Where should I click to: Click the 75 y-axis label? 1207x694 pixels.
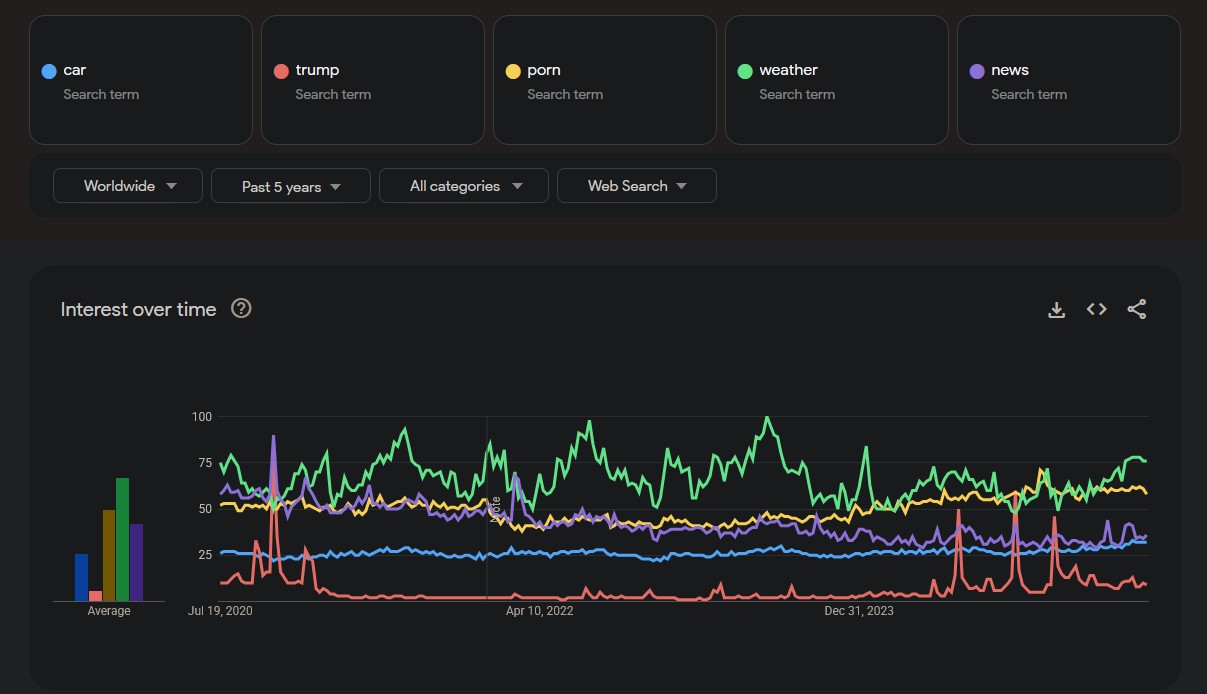(x=204, y=462)
